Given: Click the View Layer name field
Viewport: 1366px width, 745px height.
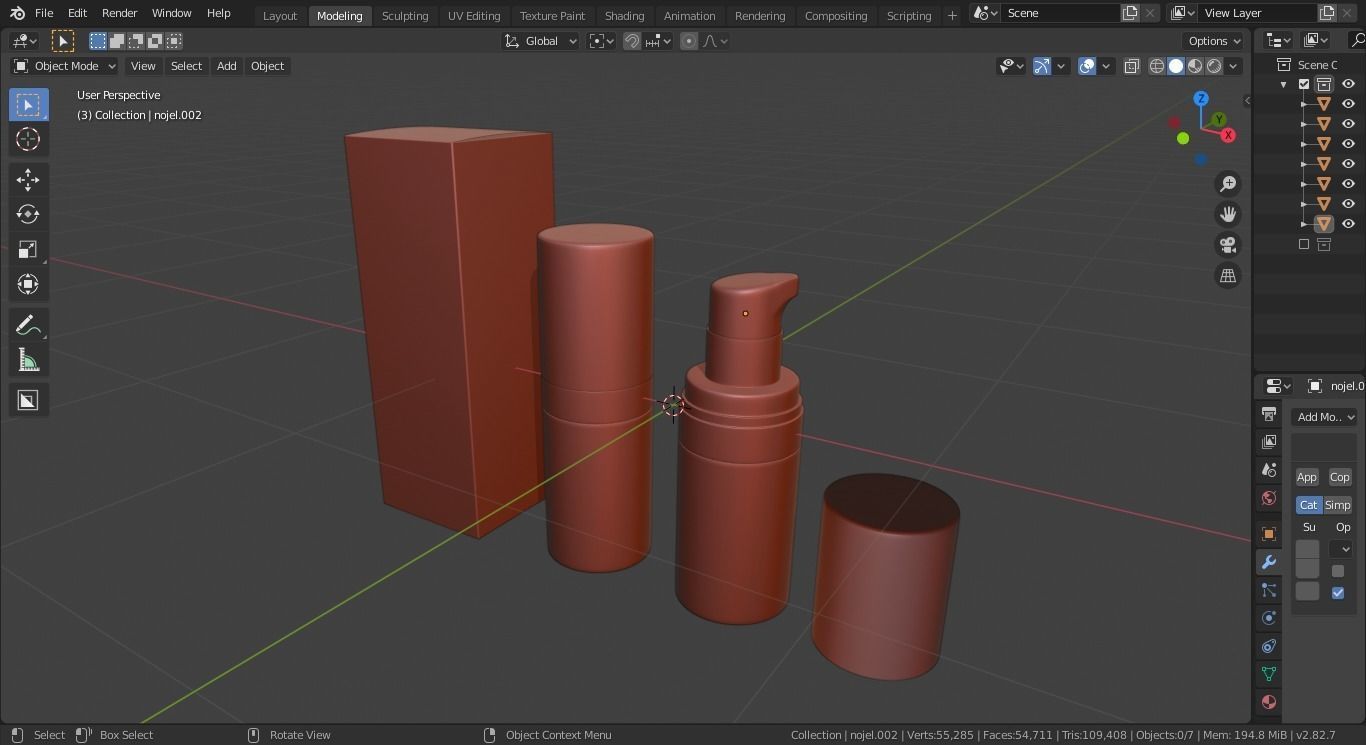Looking at the screenshot, I should click(1258, 13).
